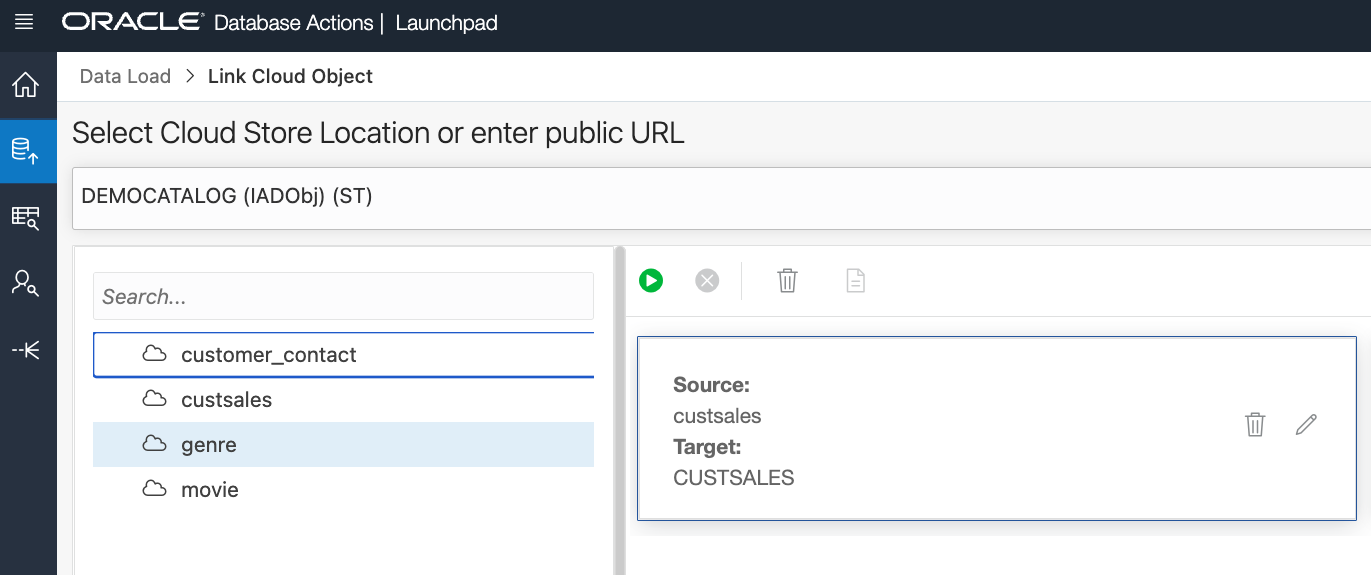
Task: Click the grey stop button
Action: 707,281
